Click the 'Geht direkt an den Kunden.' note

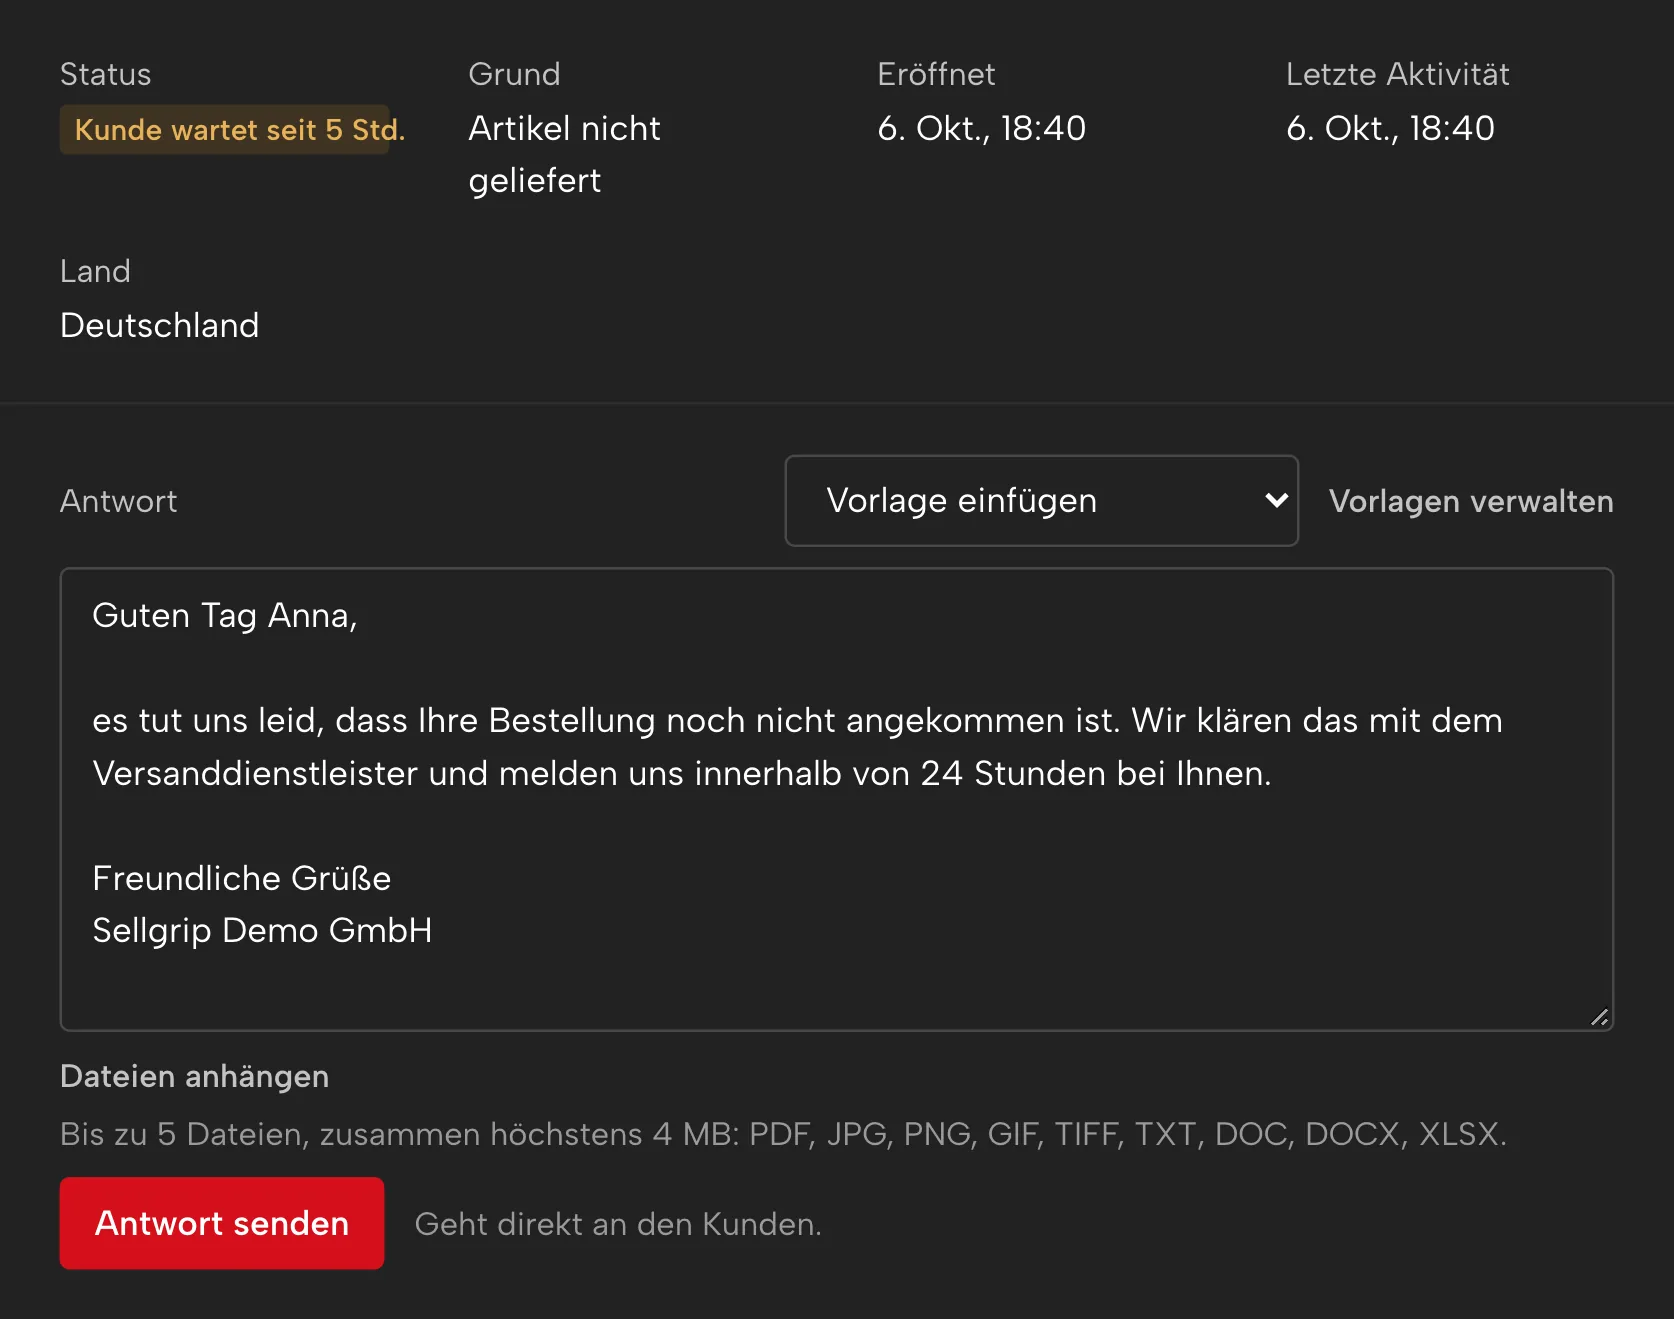coord(618,1224)
